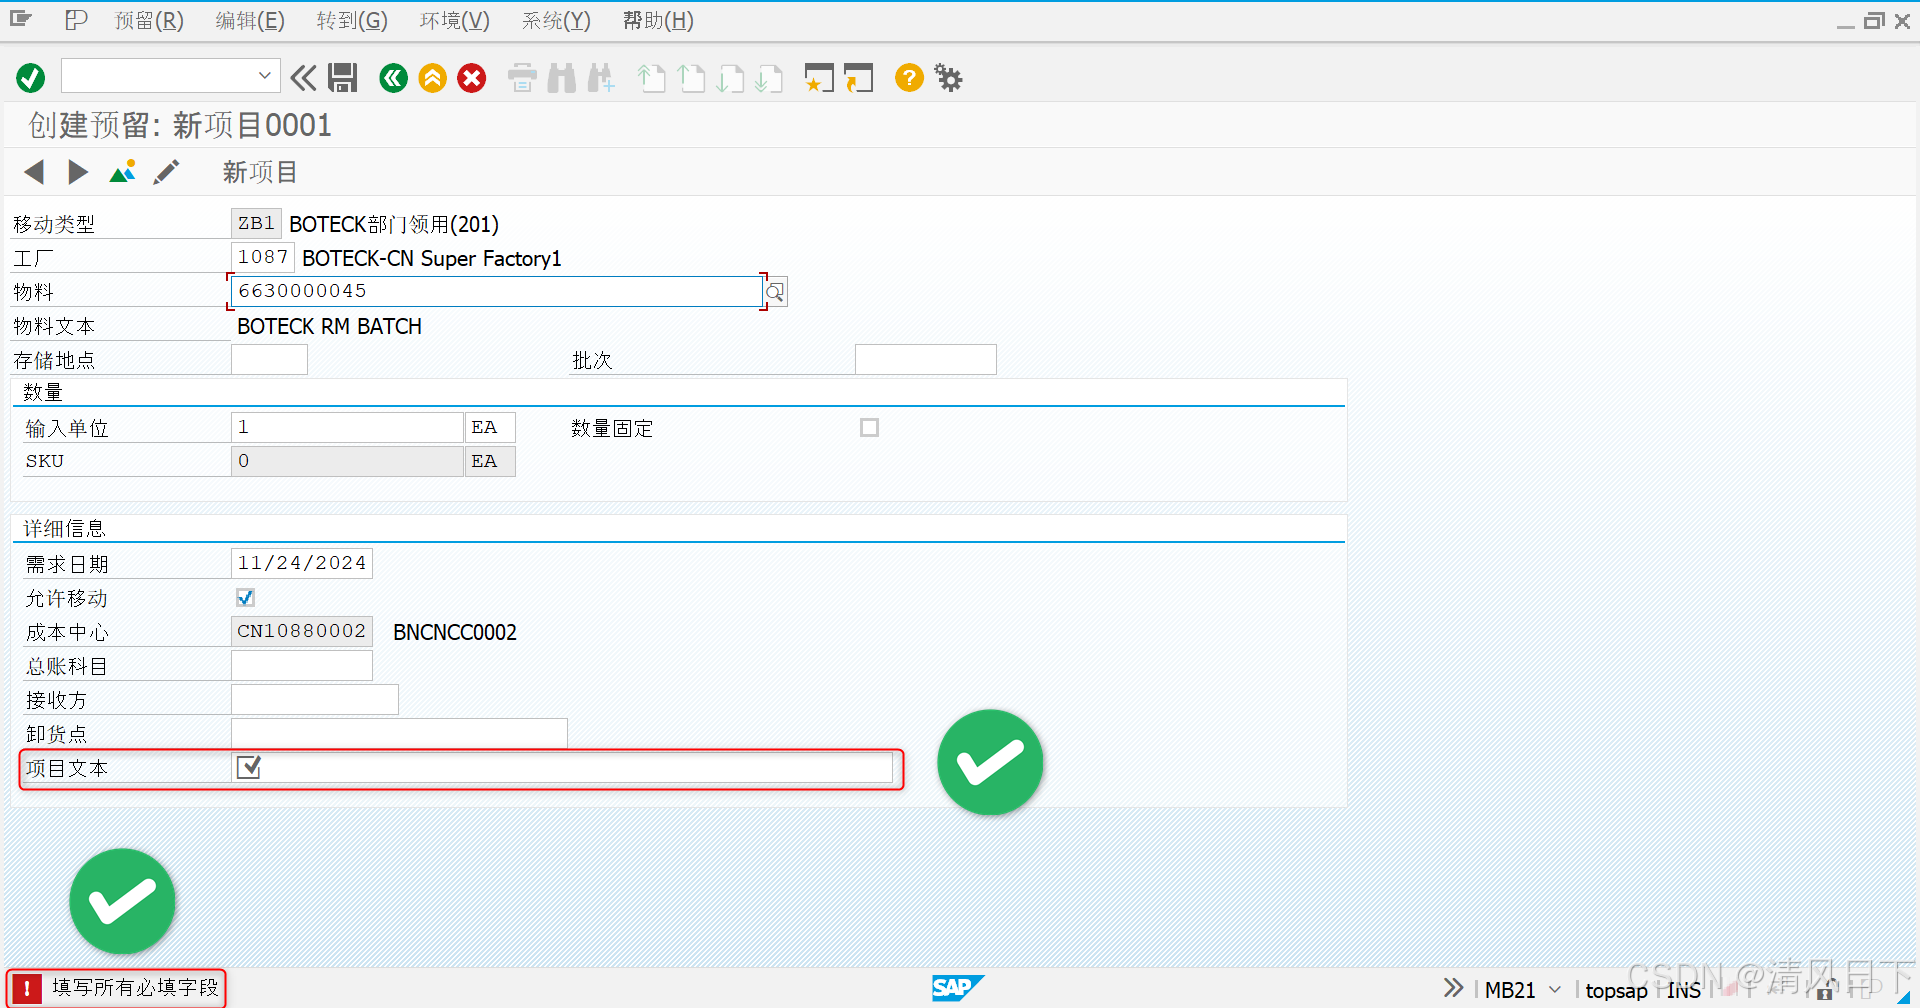This screenshot has height=1008, width=1920.
Task: Go to Last Page icon
Action: tap(769, 78)
